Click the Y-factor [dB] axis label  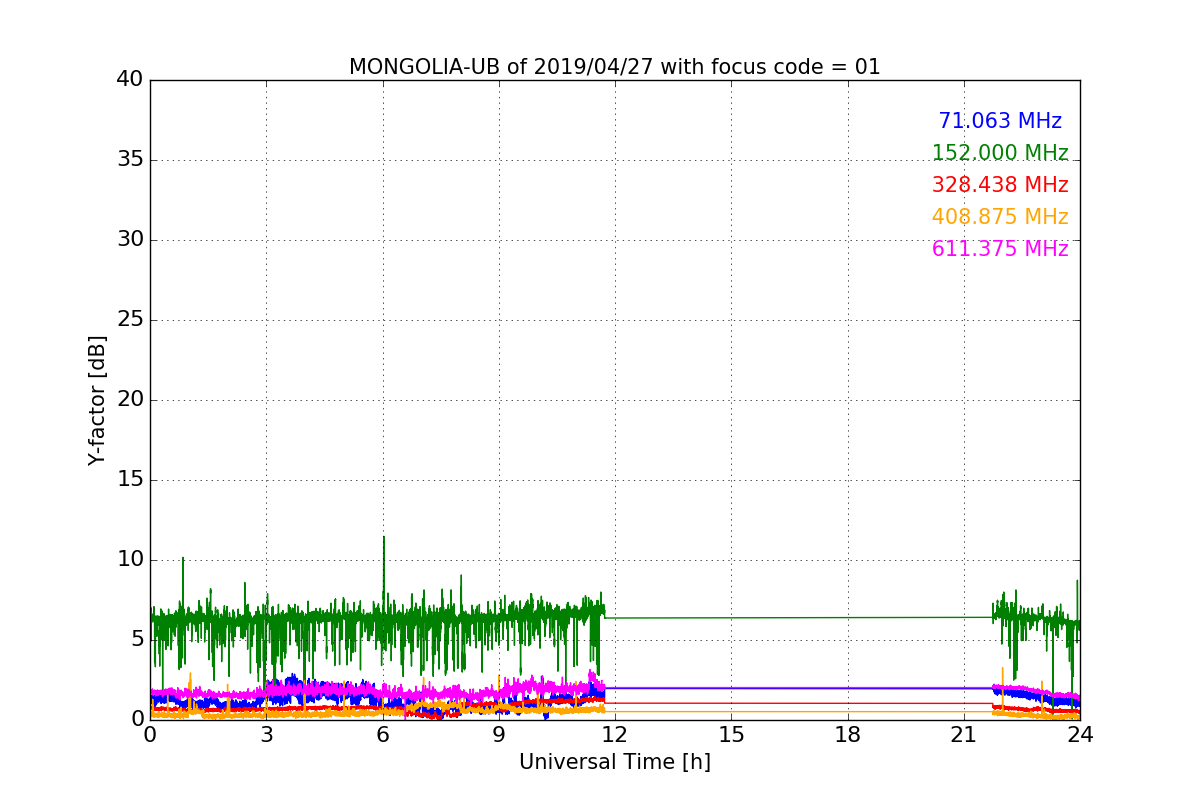pos(97,400)
